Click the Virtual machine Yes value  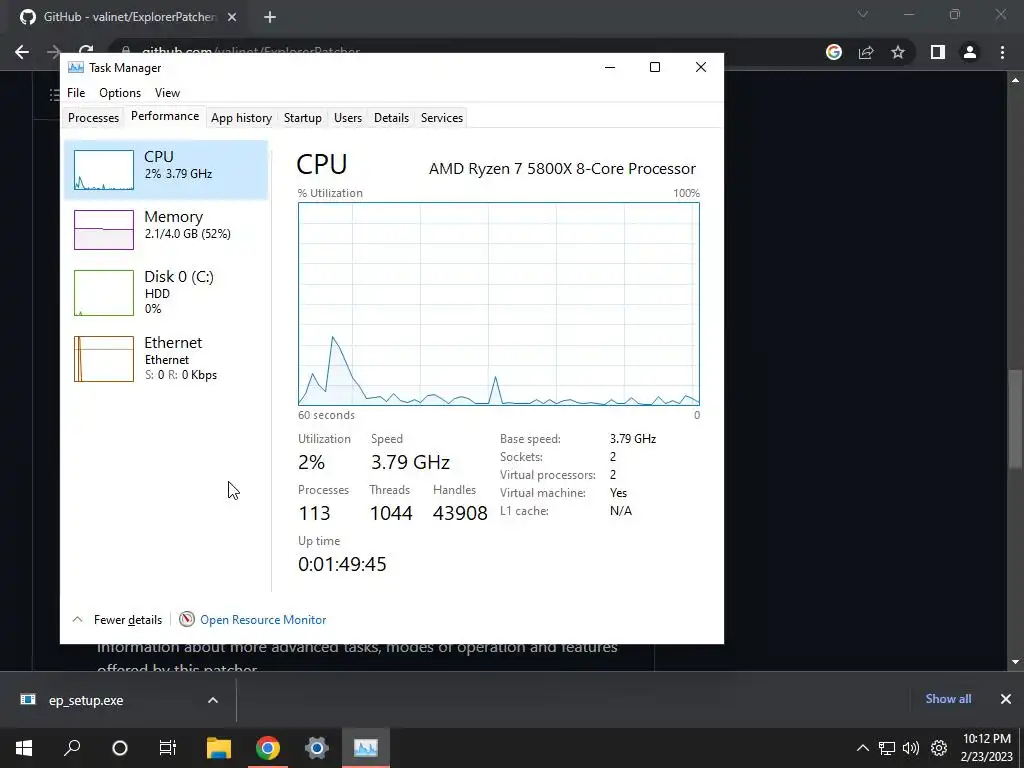coord(618,493)
